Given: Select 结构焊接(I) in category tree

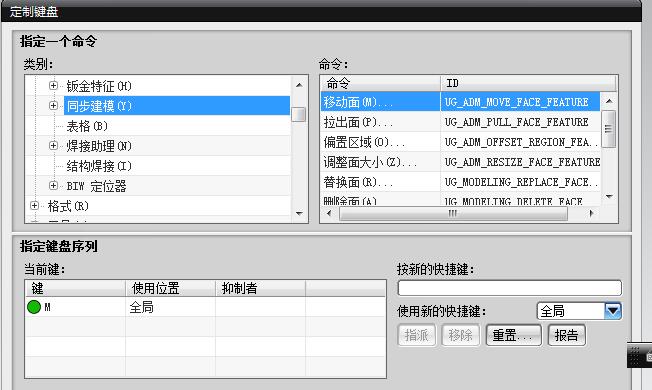Looking at the screenshot, I should [99, 166].
